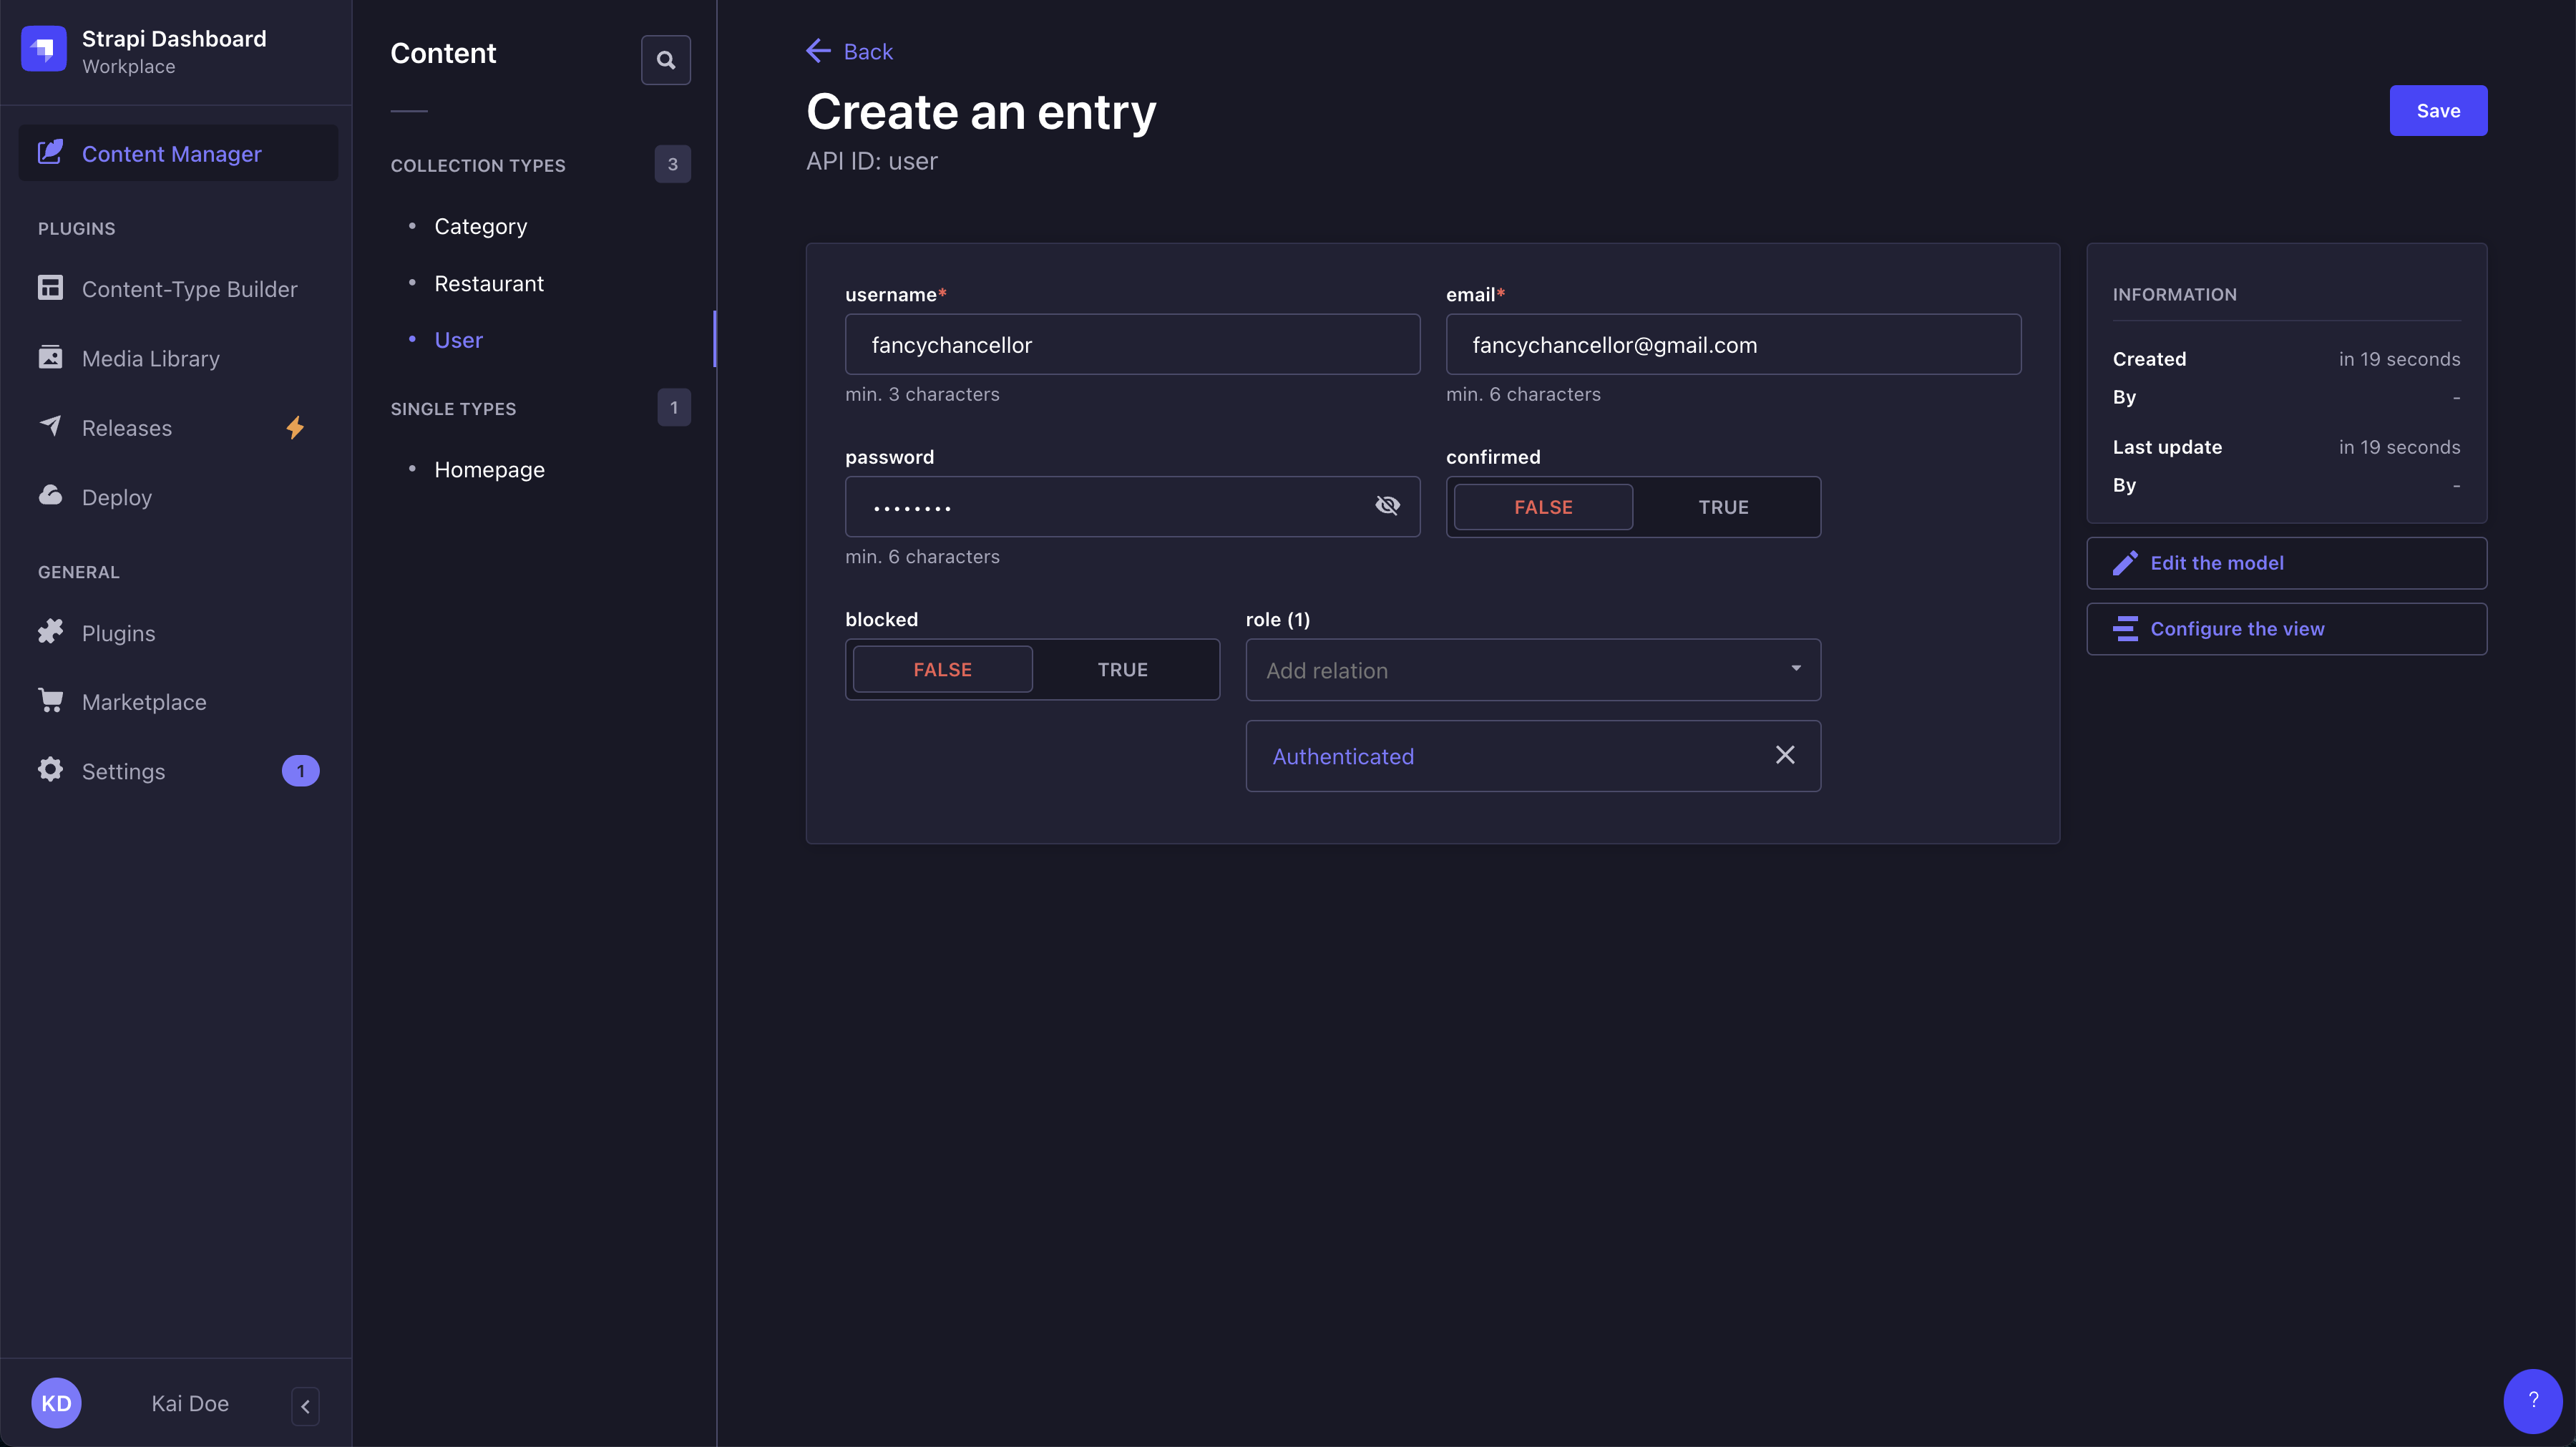Collapse the navigation sidebar
The width and height of the screenshot is (2576, 1447).
pos(305,1406)
